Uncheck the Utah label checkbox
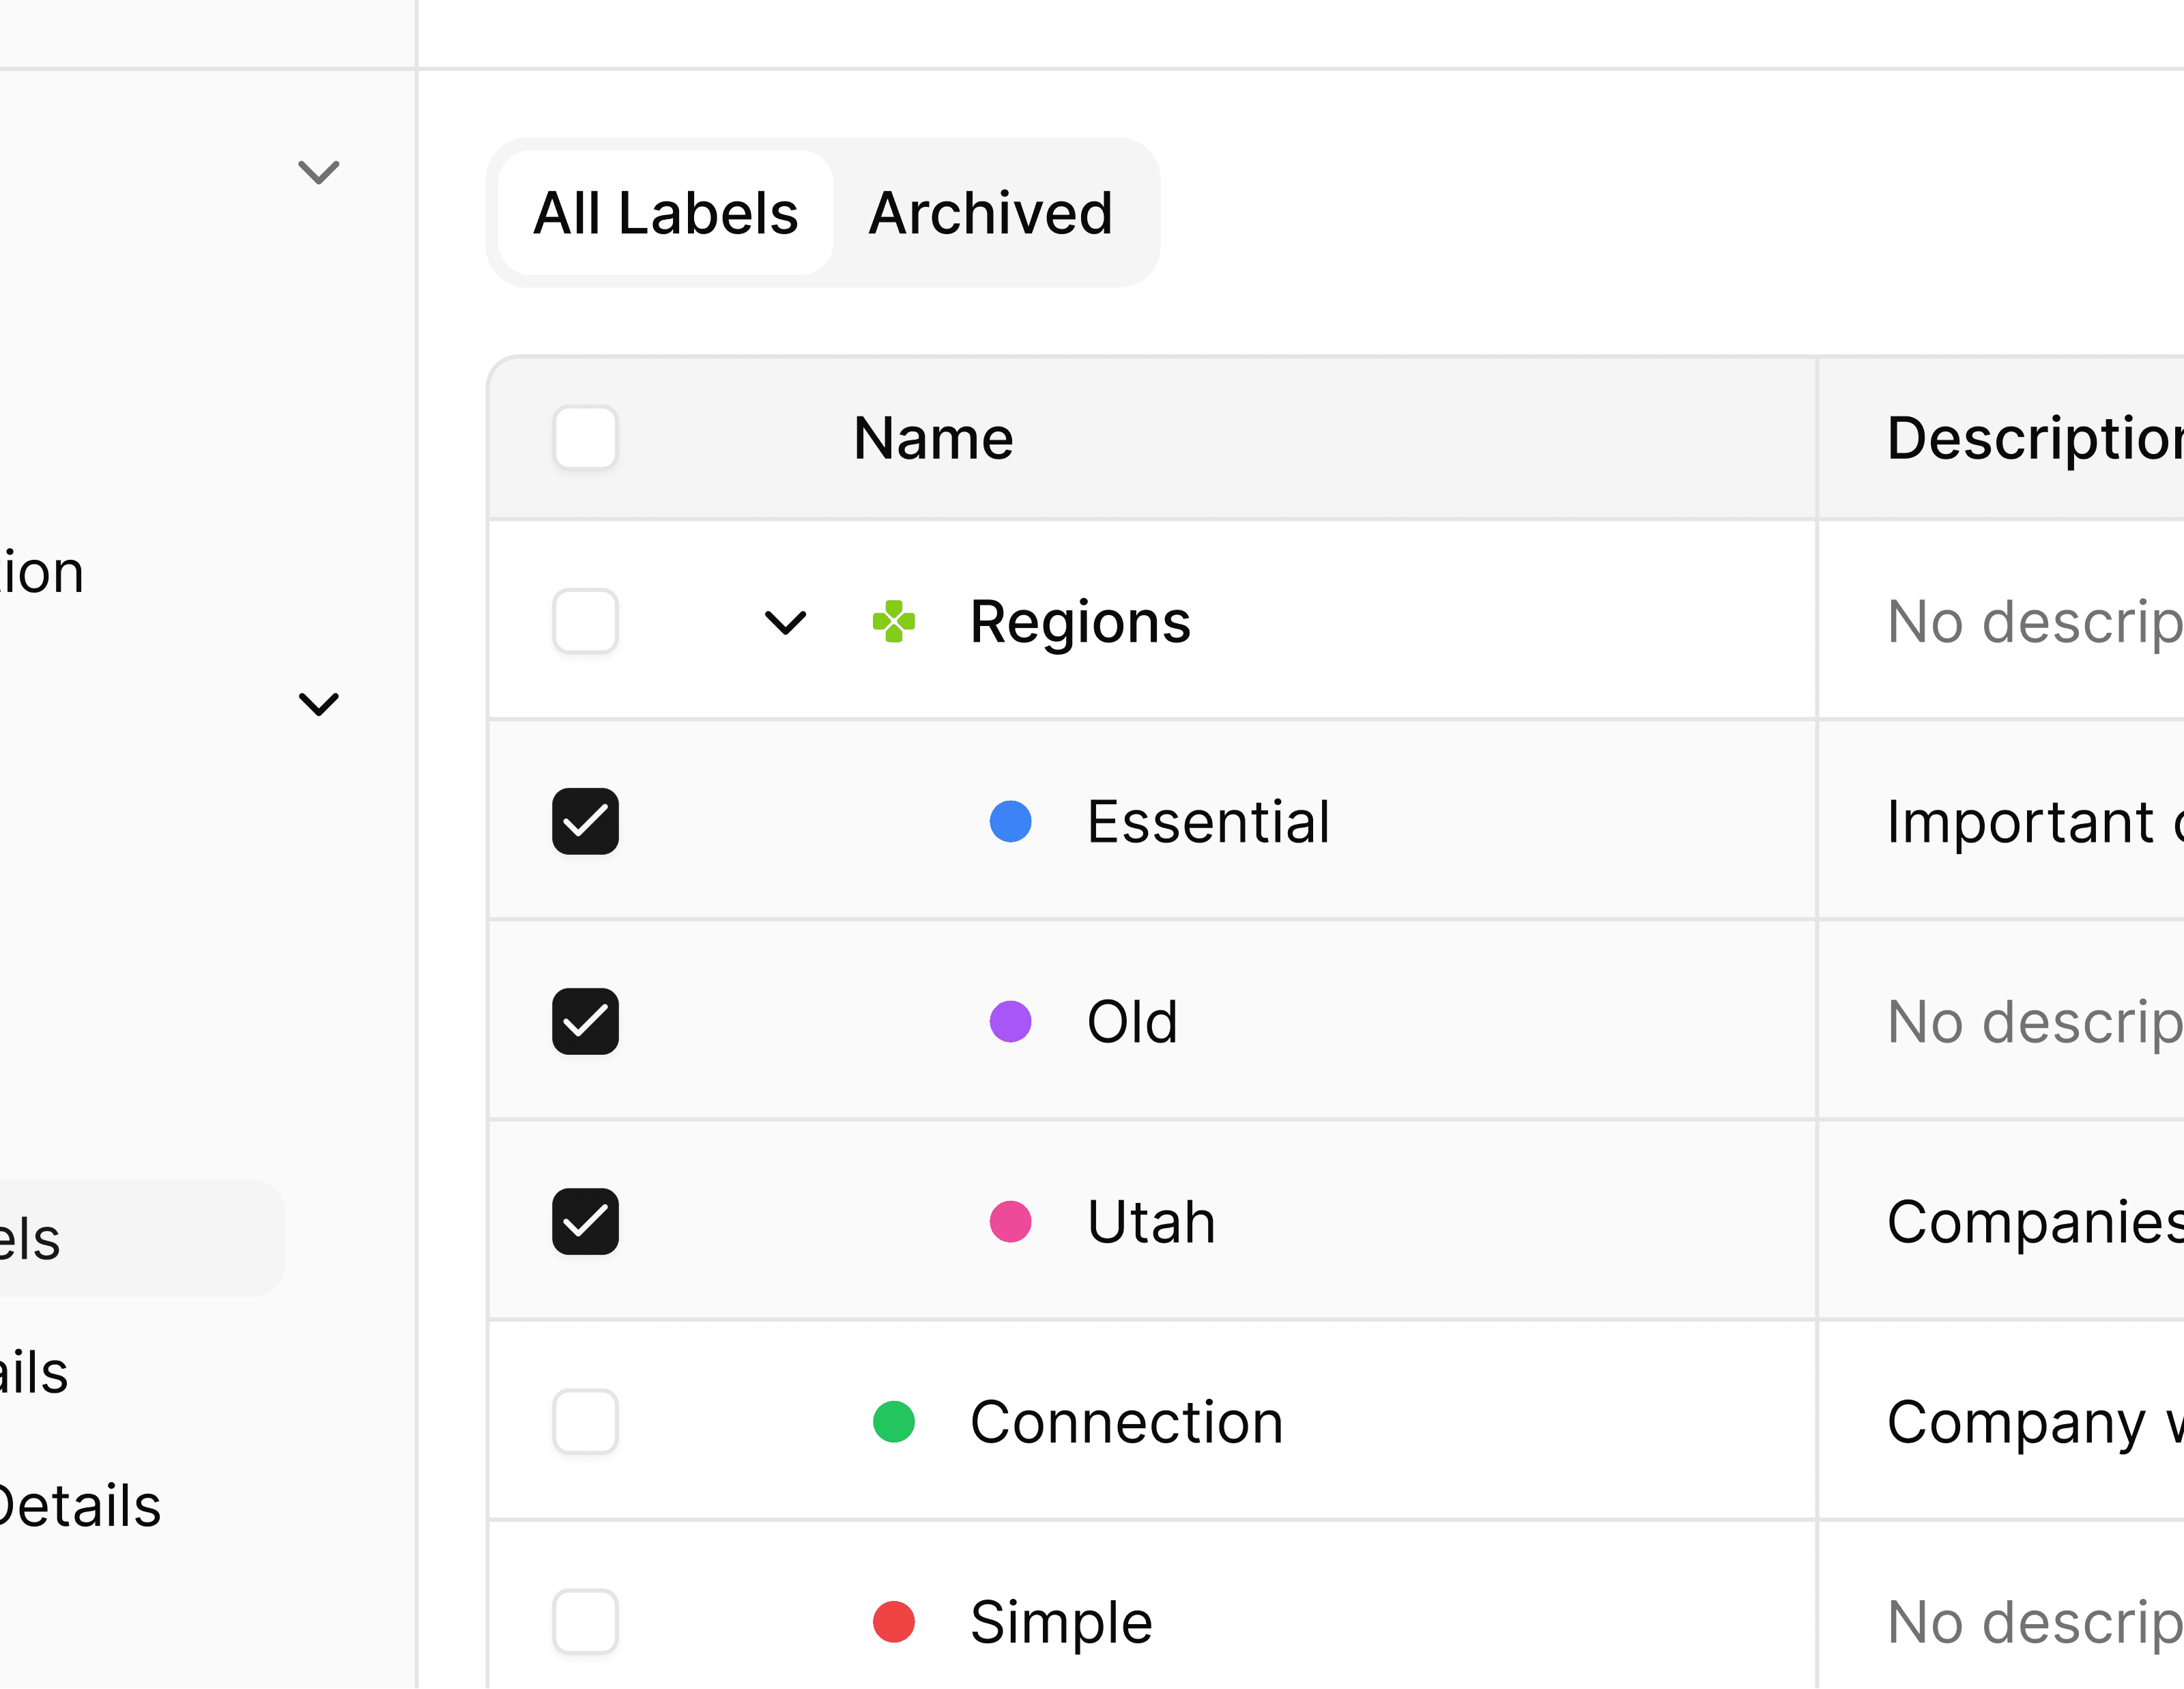 click(x=585, y=1221)
